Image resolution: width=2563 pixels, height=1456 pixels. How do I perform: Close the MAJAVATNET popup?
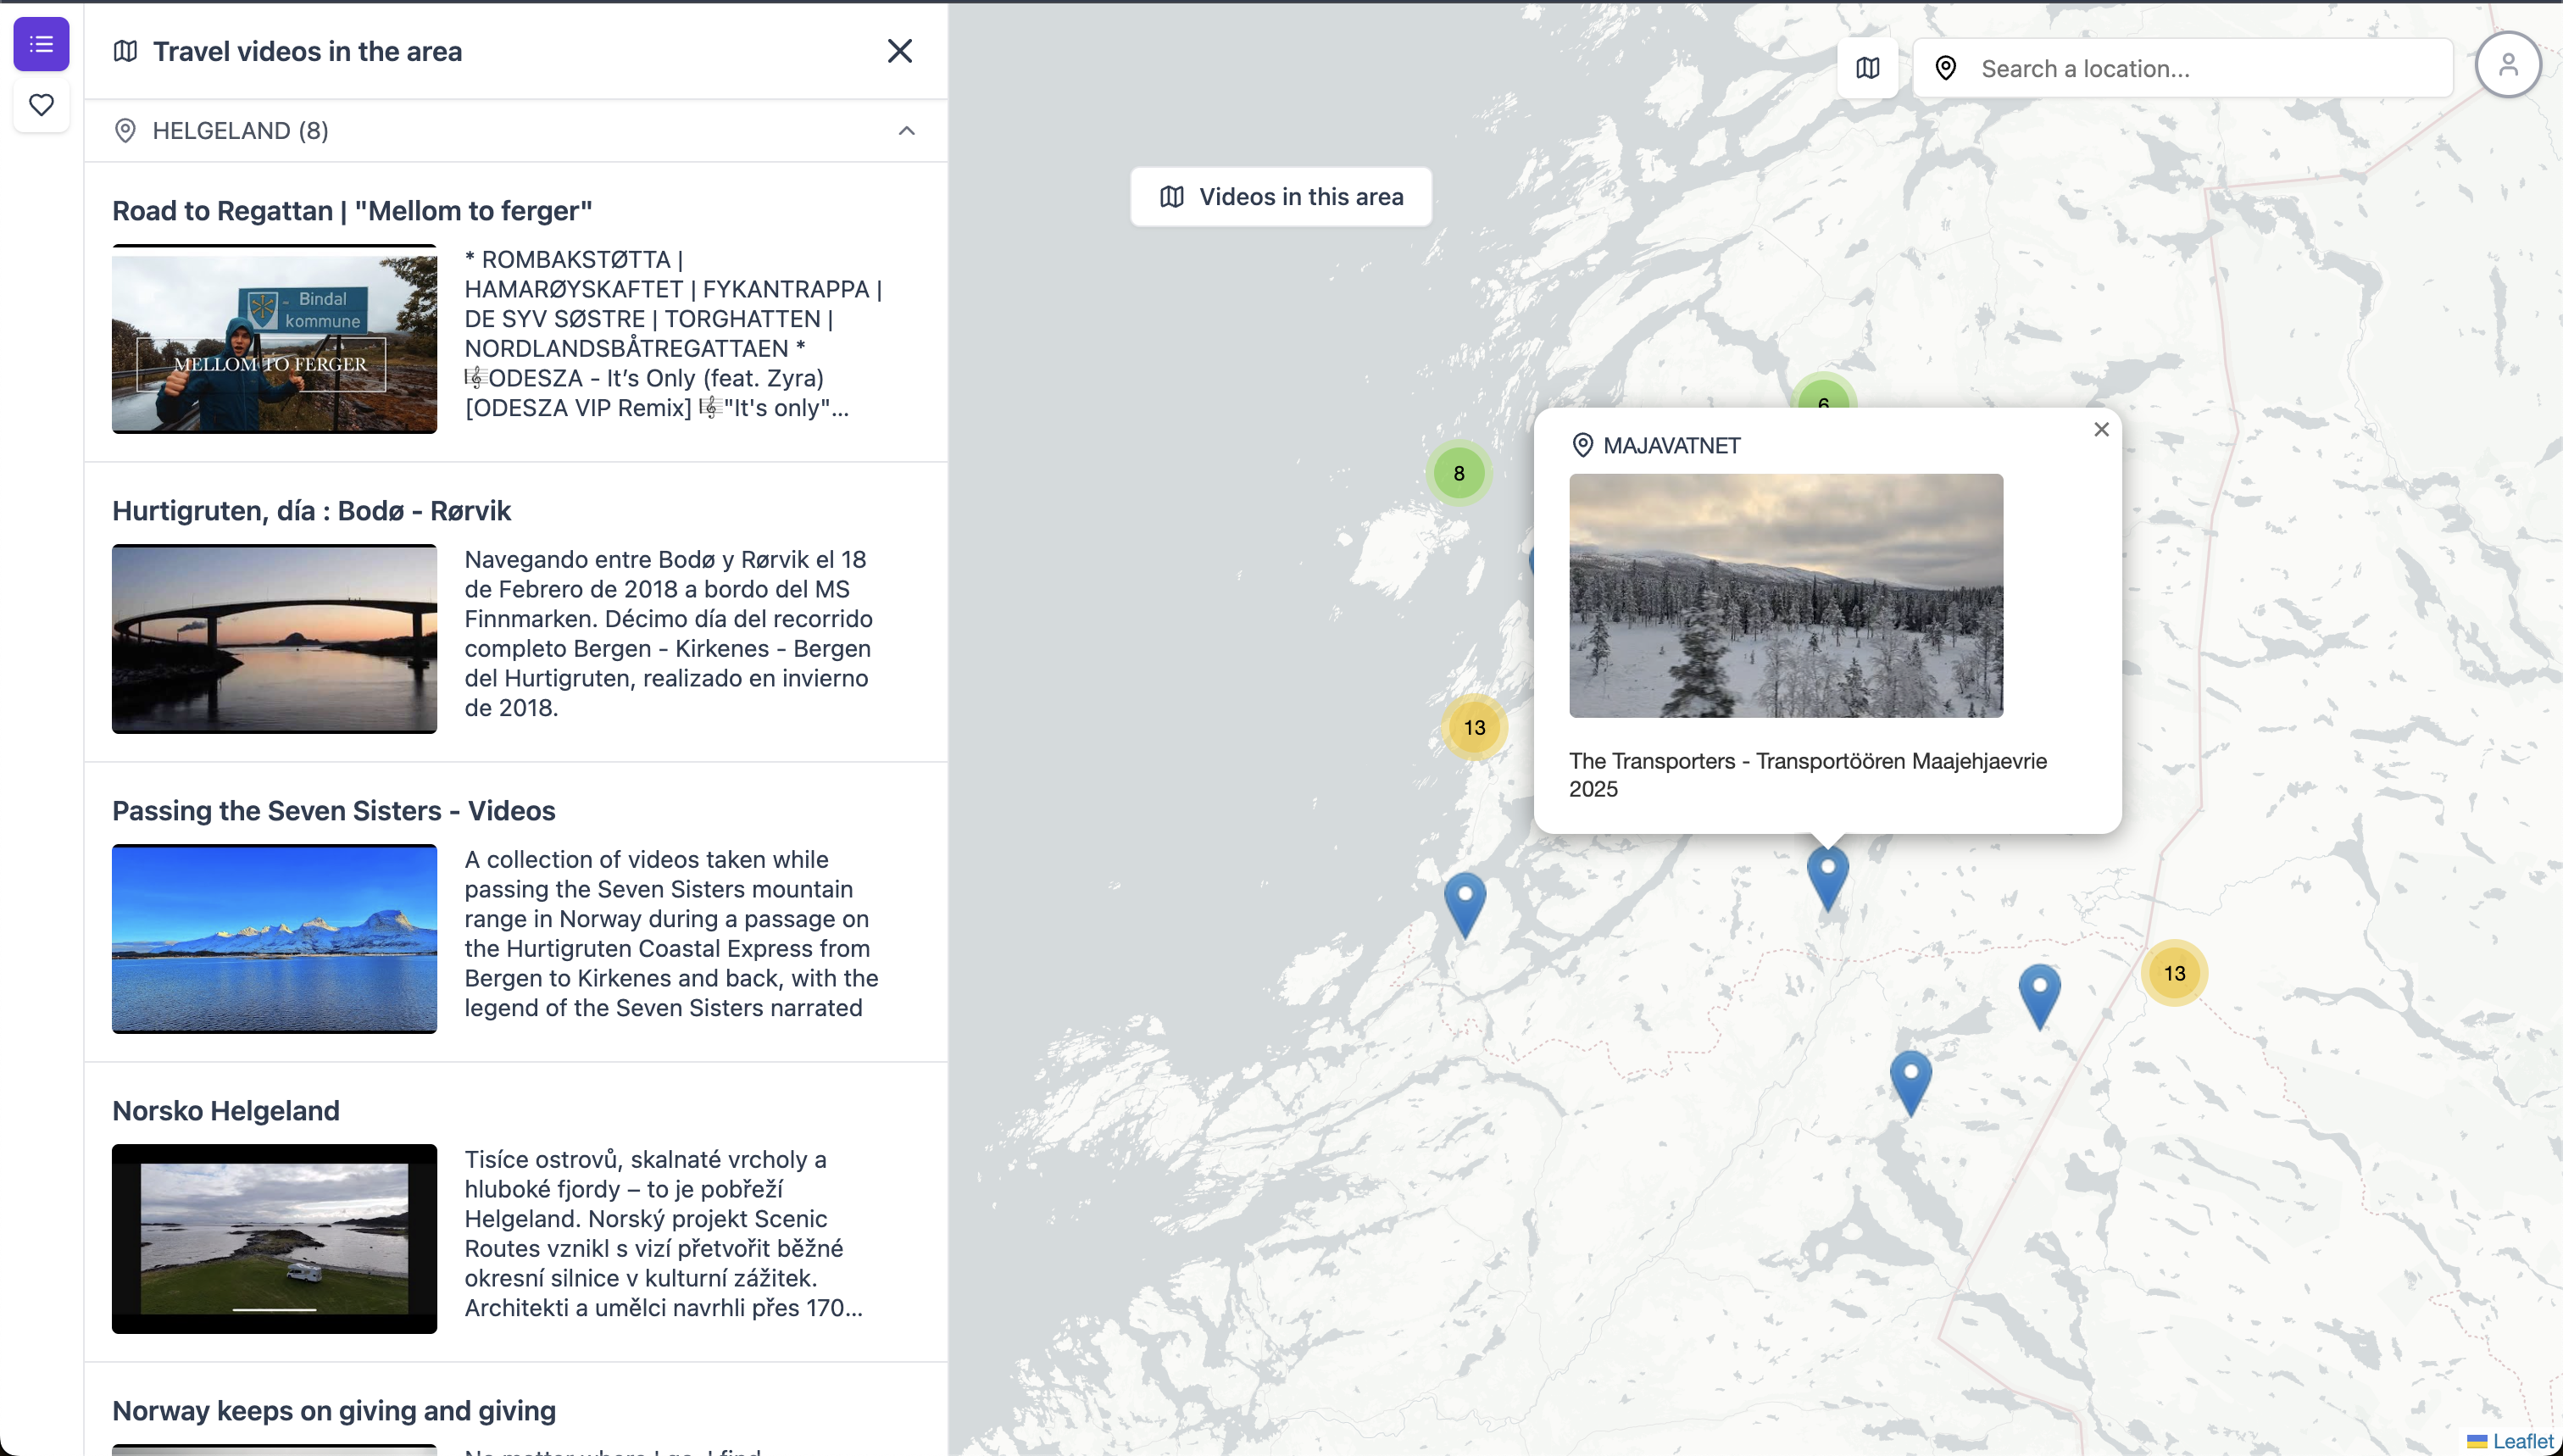click(2101, 429)
